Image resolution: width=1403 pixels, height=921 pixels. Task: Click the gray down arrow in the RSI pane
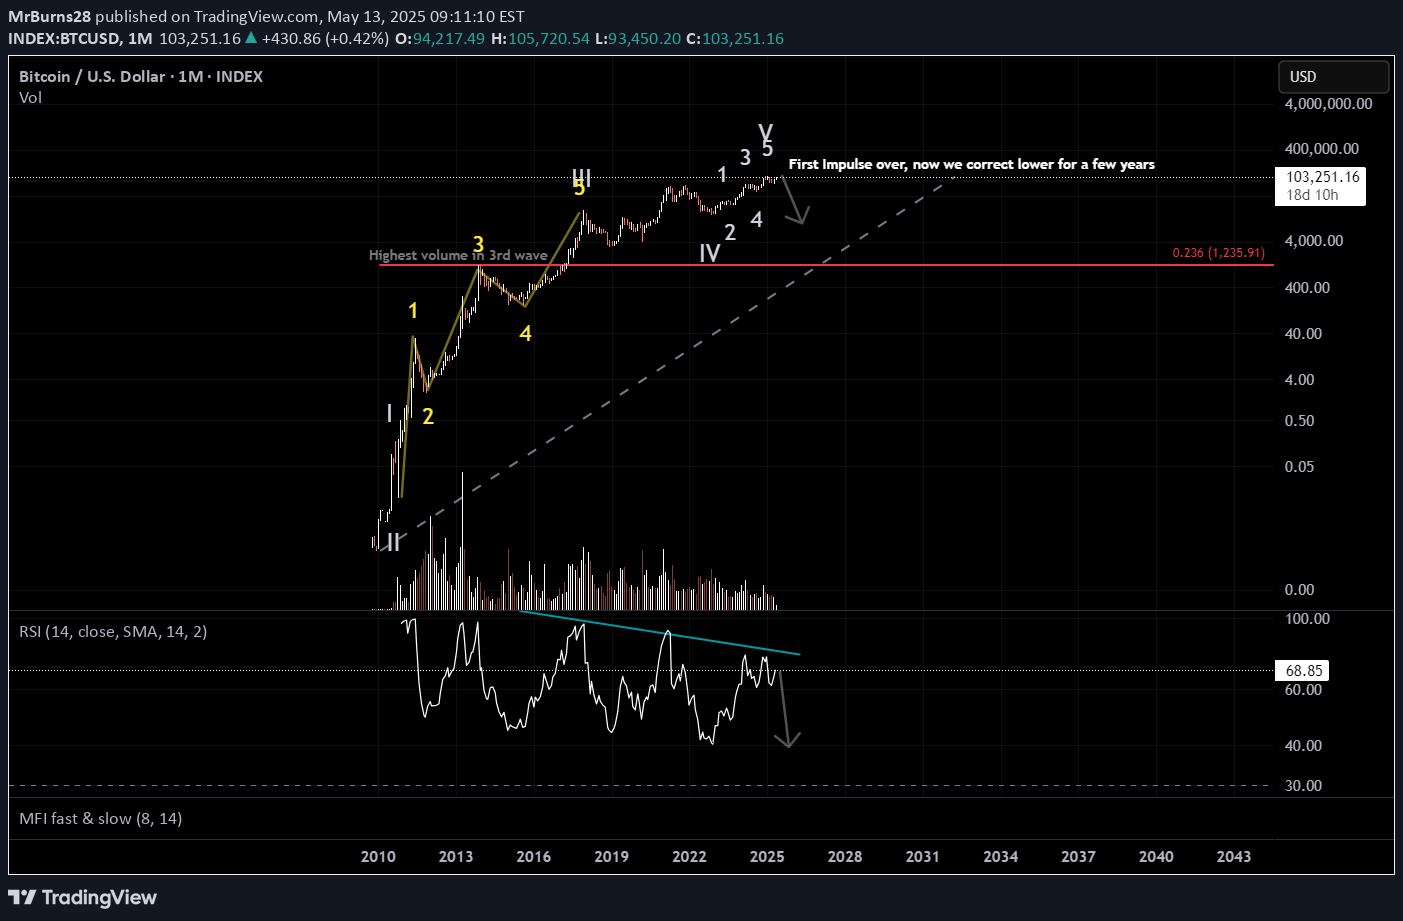coord(788,709)
